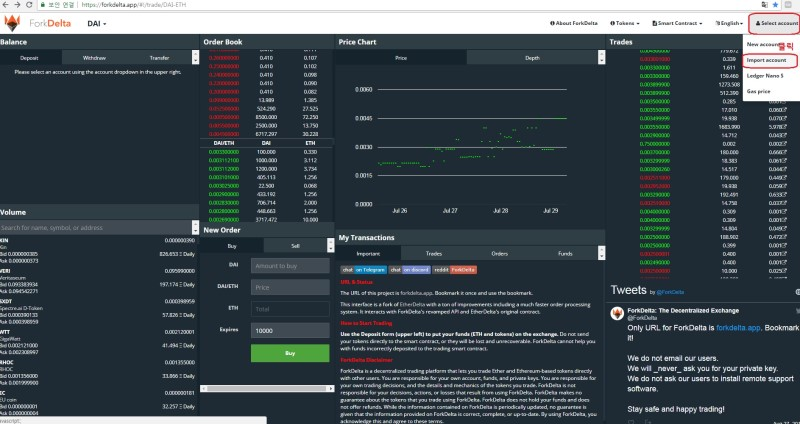The height and width of the screenshot is (424, 800).
Task: Switch to the Withdraw tab
Action: (x=94, y=58)
